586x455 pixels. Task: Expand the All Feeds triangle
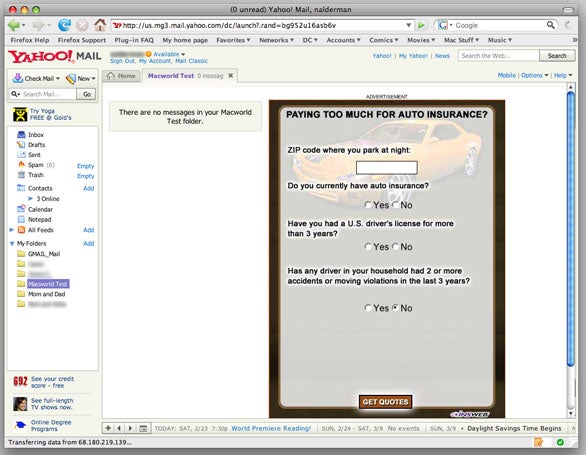(12, 230)
